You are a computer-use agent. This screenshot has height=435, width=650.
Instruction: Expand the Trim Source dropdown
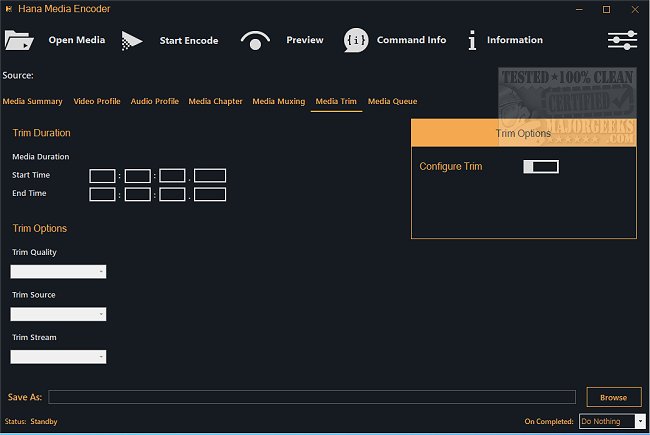pos(58,314)
